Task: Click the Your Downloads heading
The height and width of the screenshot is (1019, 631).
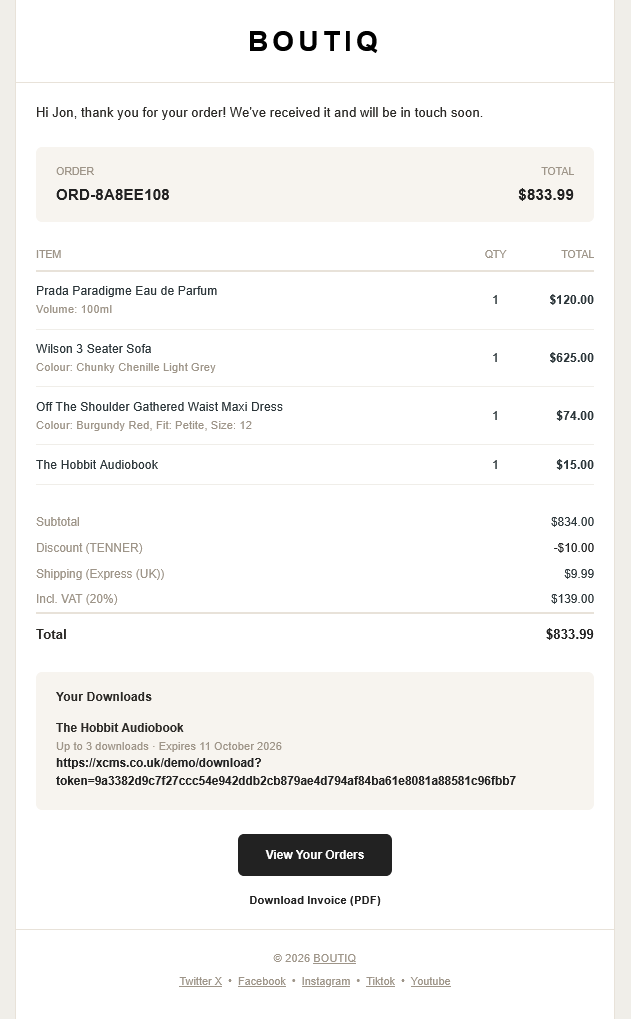Action: click(104, 697)
